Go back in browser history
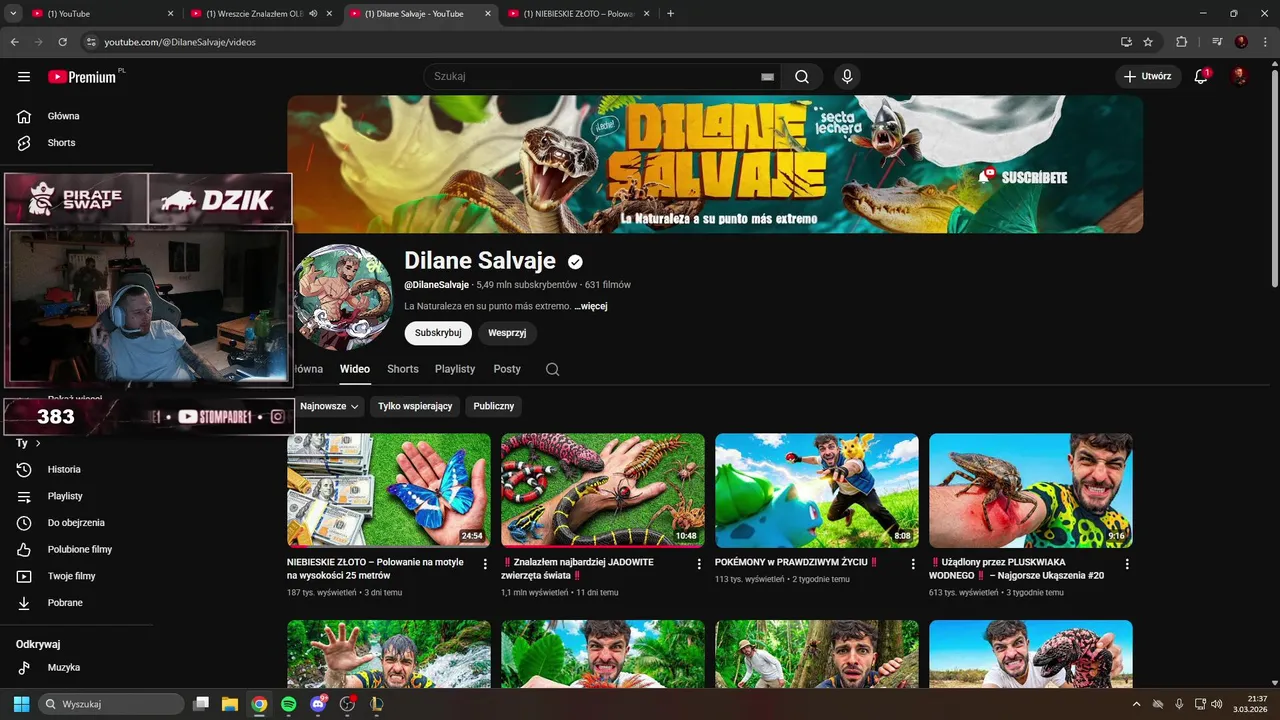 (x=14, y=42)
